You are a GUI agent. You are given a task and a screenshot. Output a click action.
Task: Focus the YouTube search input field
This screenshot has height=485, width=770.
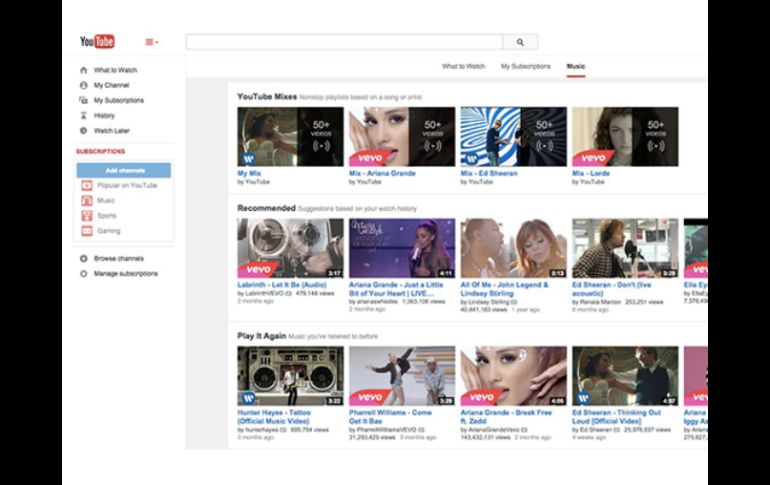pyautogui.click(x=345, y=42)
